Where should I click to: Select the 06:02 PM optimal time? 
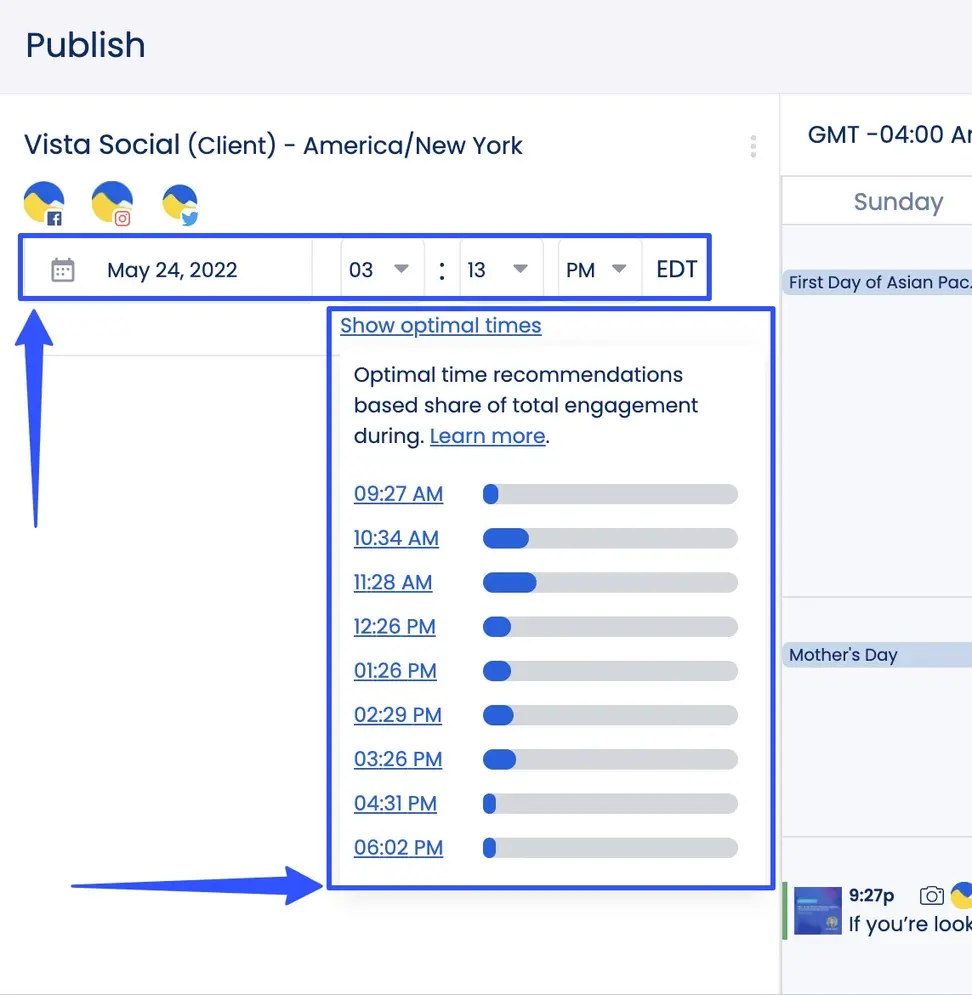coord(398,847)
